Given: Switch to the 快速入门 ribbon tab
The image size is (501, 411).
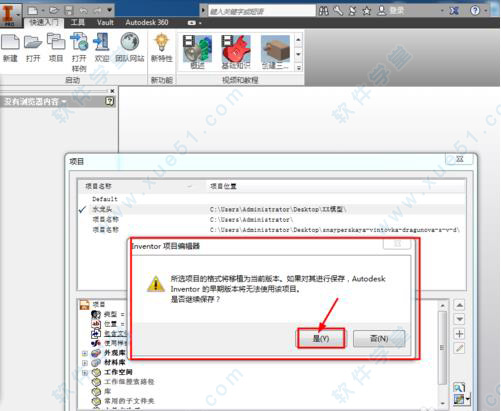Looking at the screenshot, I should click(x=44, y=23).
